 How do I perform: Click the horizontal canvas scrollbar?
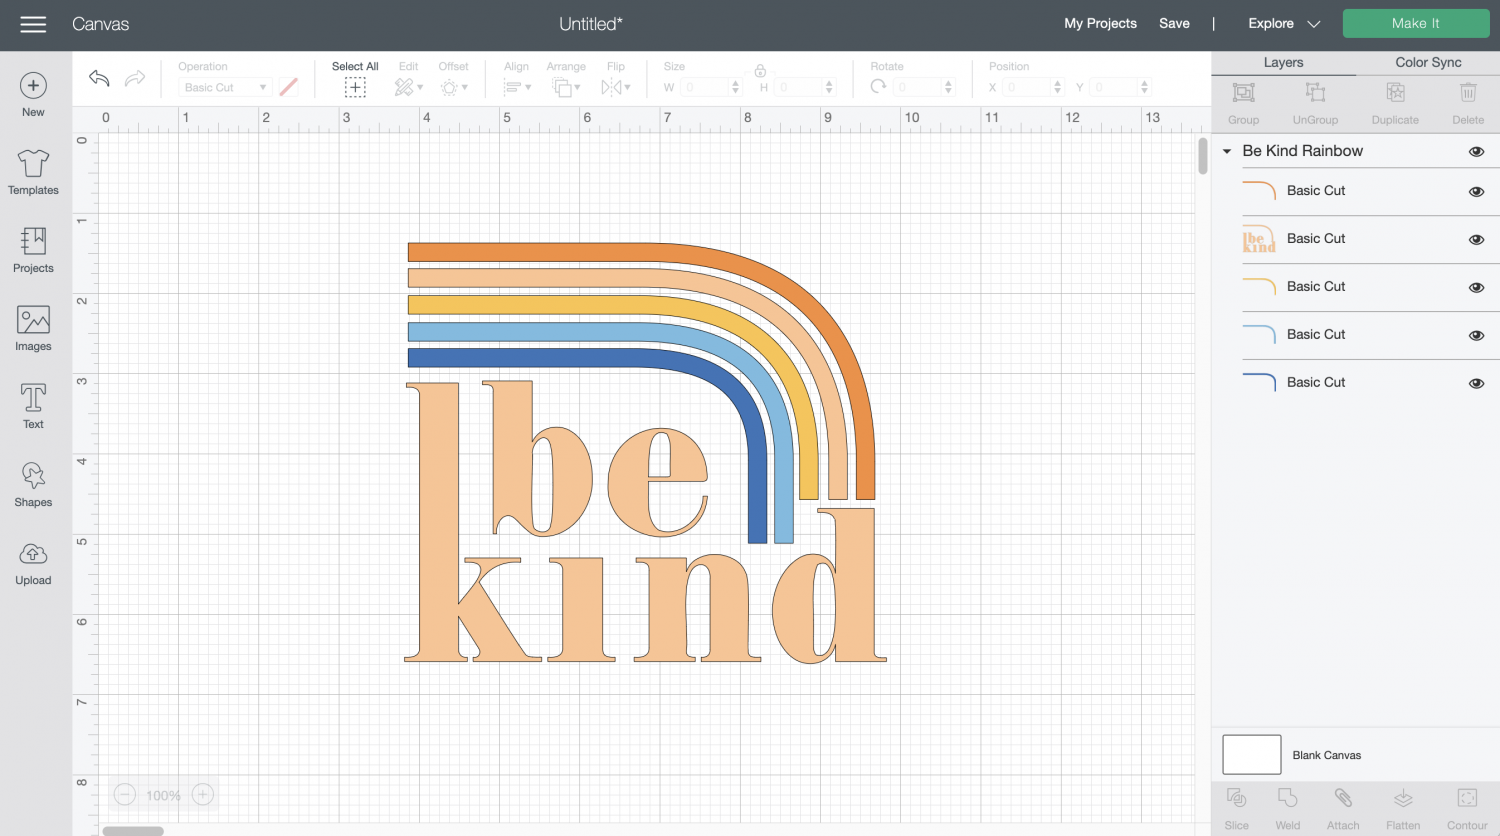pos(133,831)
